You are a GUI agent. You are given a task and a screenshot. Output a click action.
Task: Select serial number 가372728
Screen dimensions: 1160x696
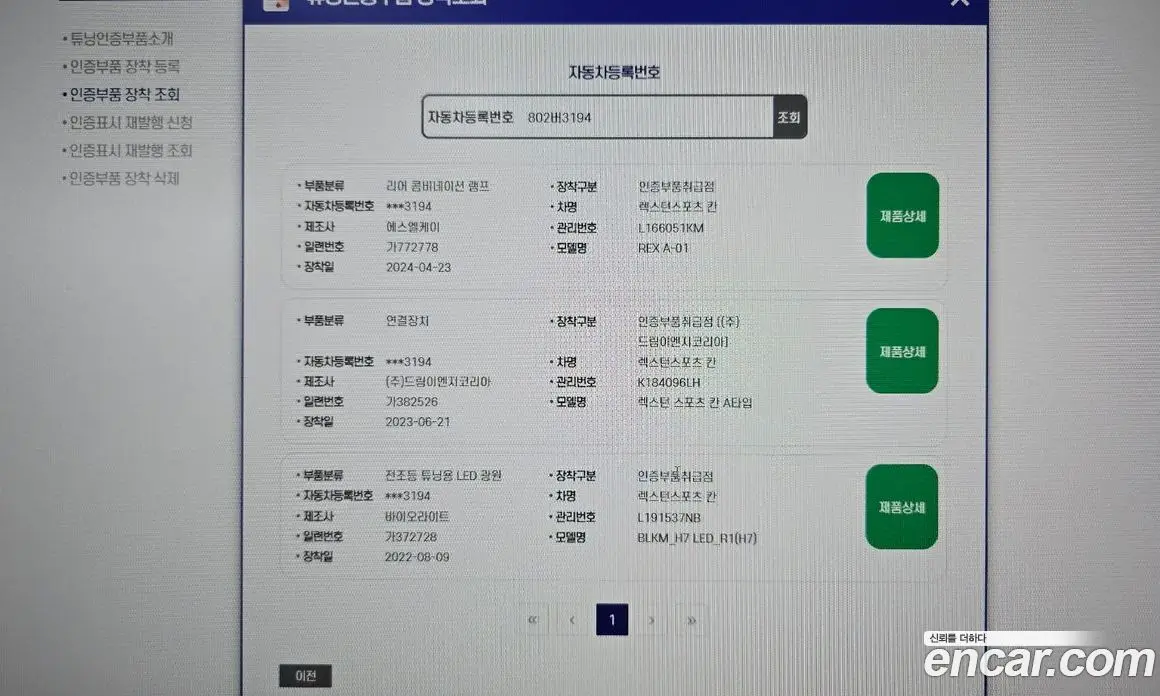pyautogui.click(x=411, y=537)
